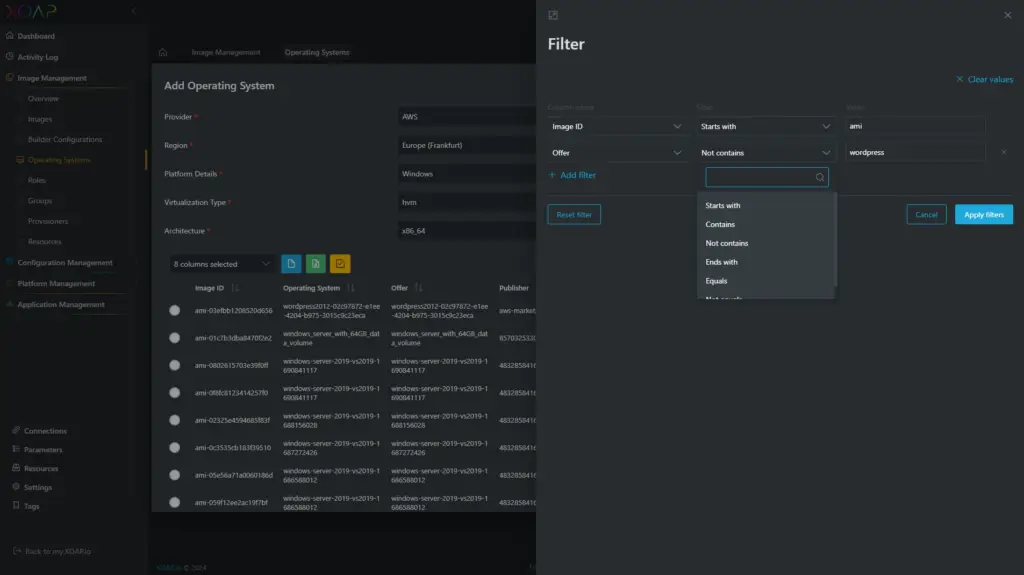This screenshot has height=575, width=1024.
Task: Open Connections in sidebar
Action: point(45,431)
